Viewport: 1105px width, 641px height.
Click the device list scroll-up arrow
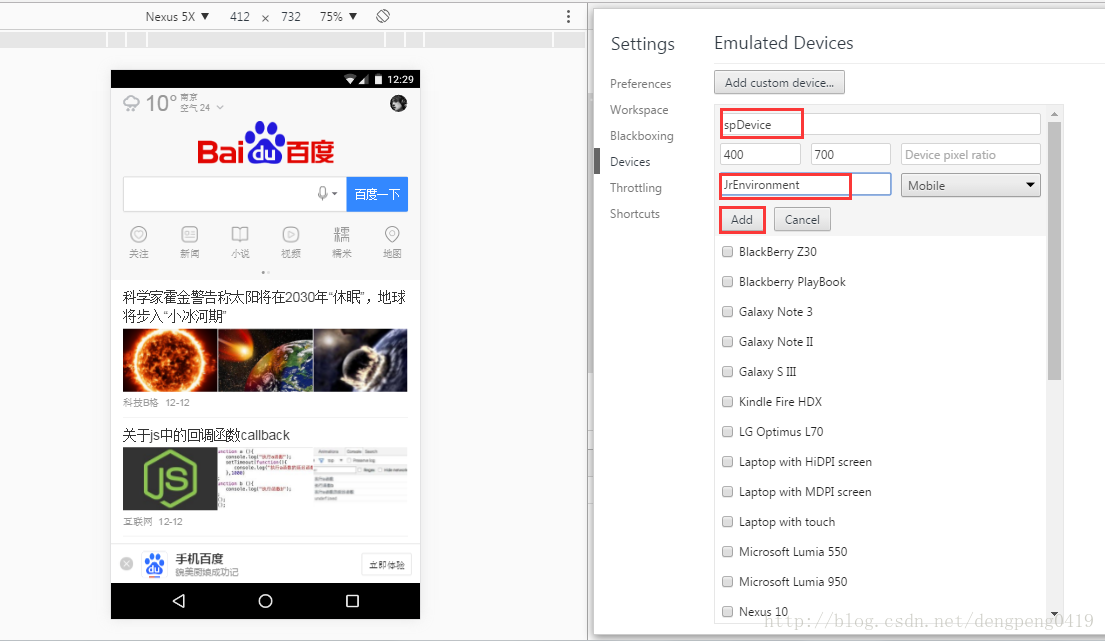(1054, 114)
